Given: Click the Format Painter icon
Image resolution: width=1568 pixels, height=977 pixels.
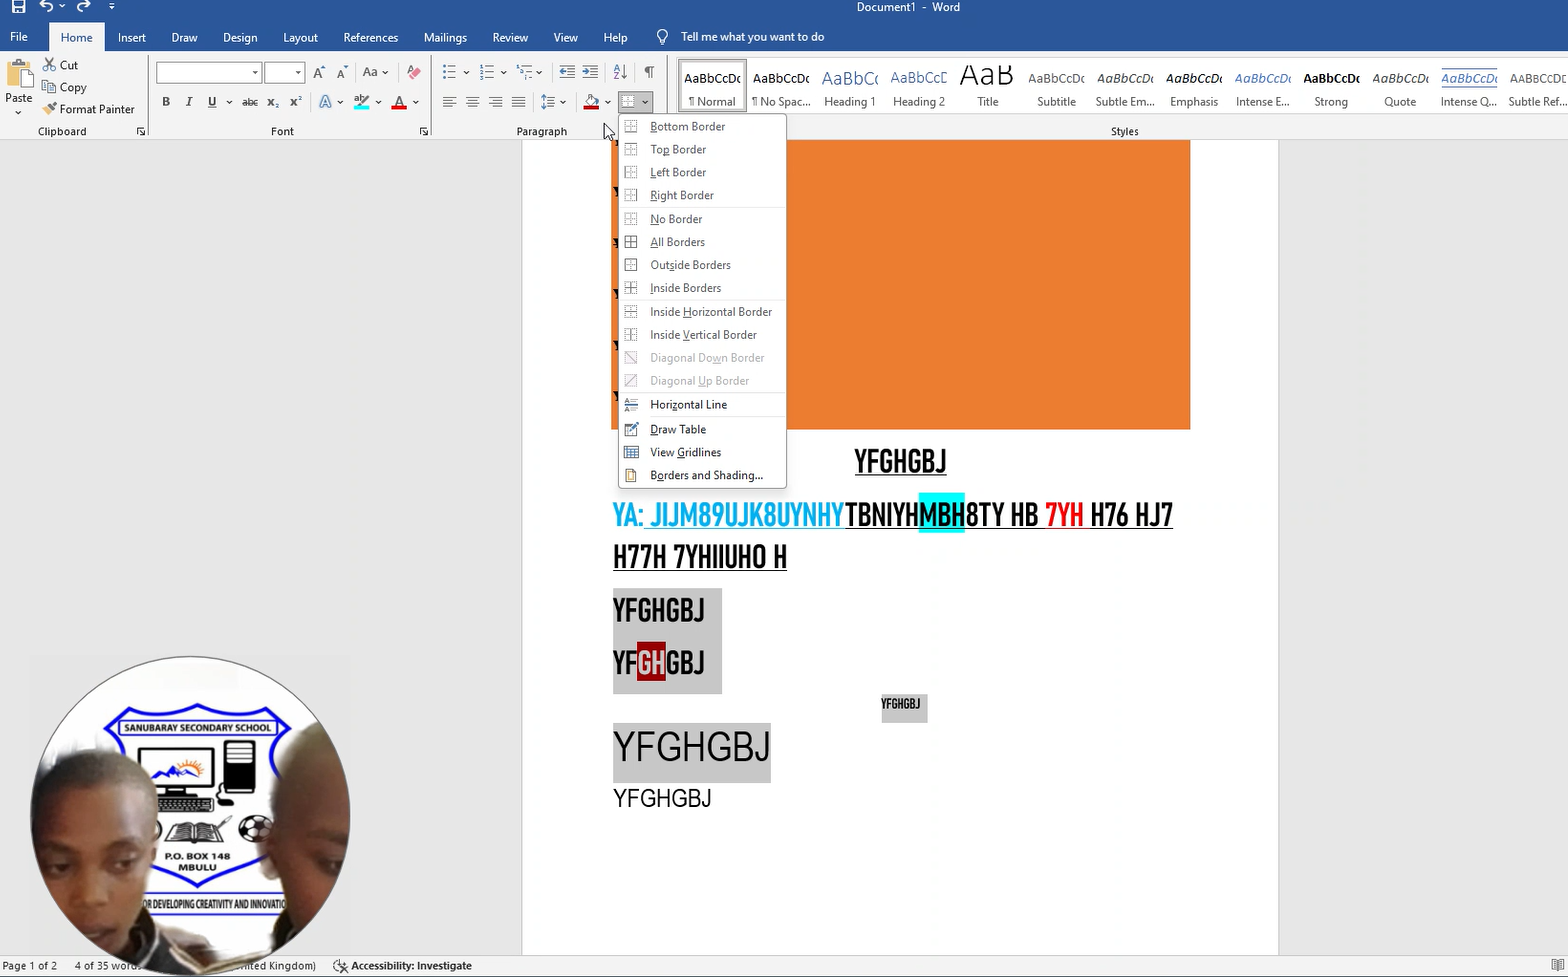Looking at the screenshot, I should pyautogui.click(x=50, y=109).
